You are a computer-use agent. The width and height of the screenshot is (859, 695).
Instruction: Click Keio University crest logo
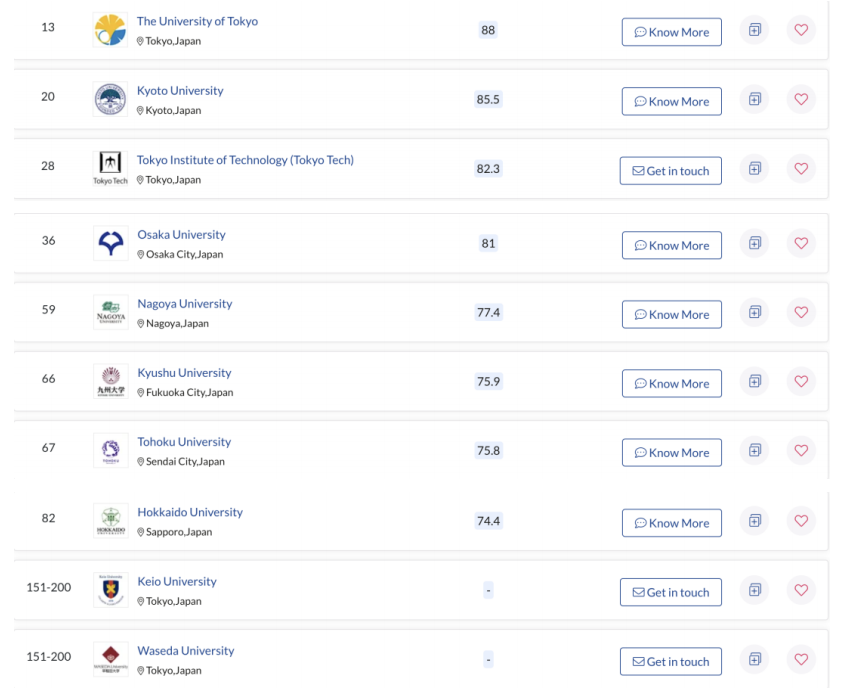pyautogui.click(x=111, y=590)
